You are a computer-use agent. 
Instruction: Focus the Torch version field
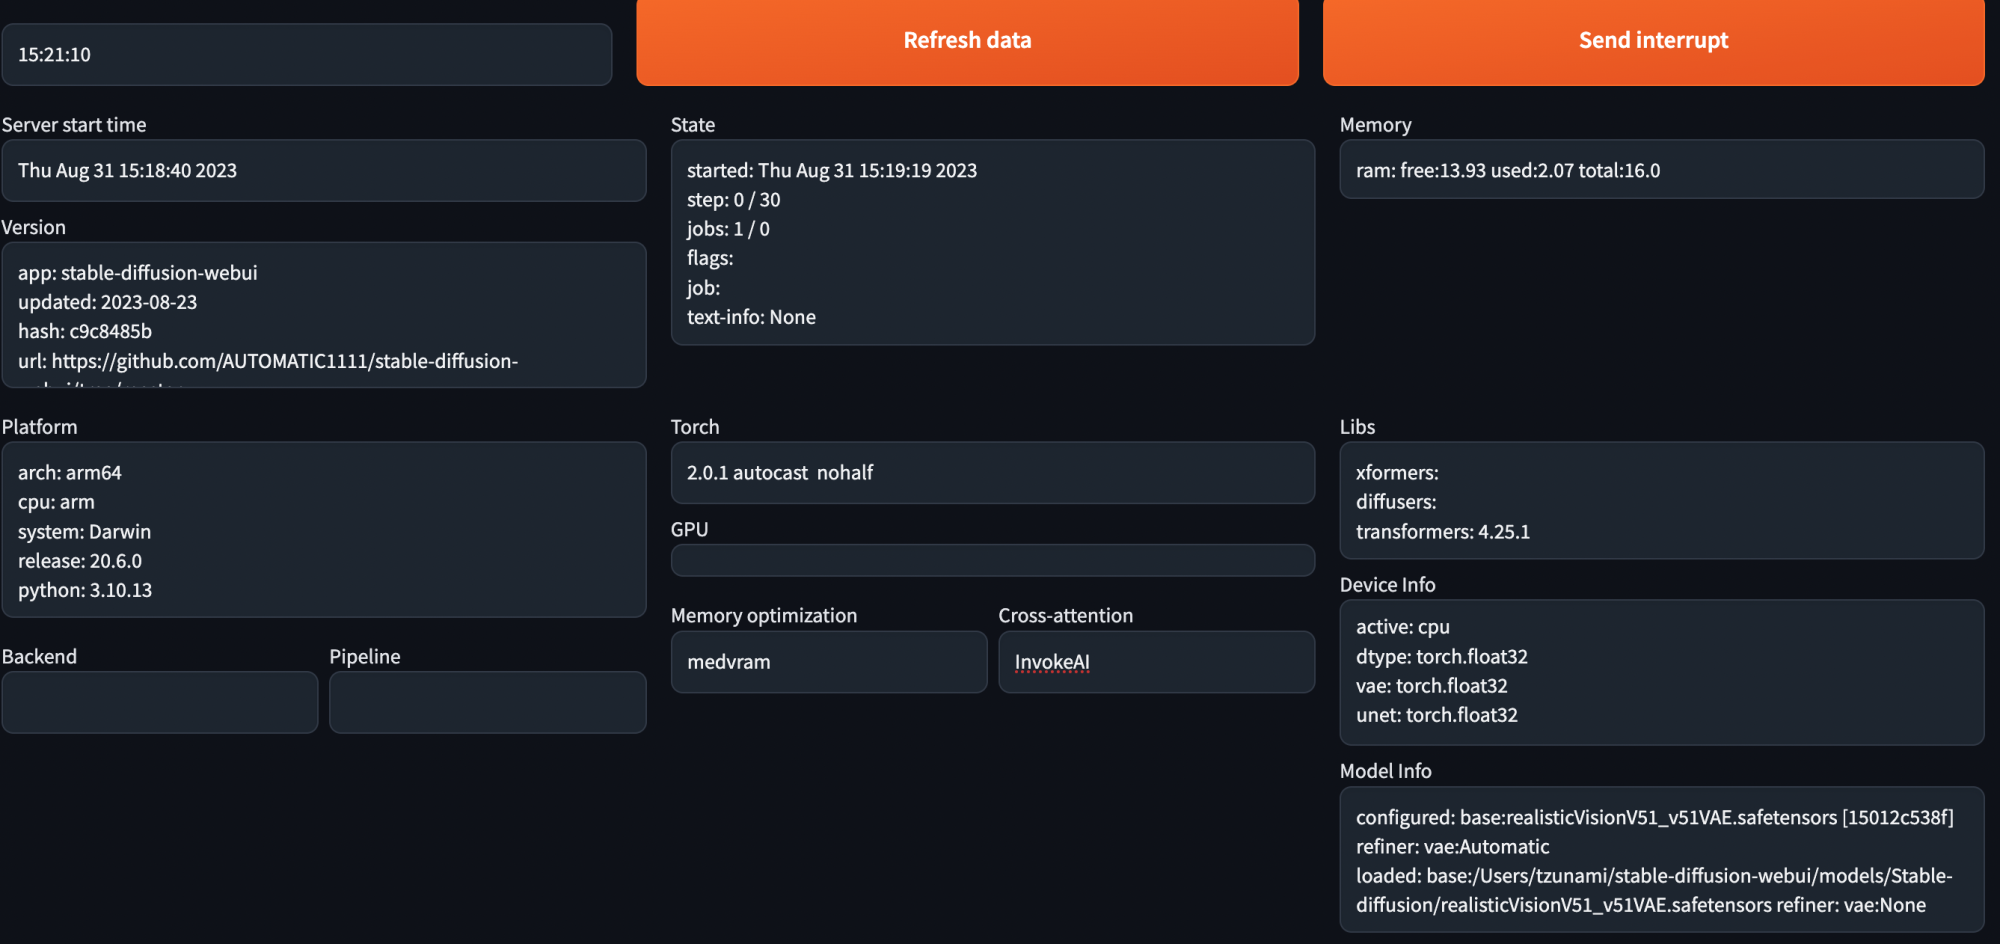point(992,473)
